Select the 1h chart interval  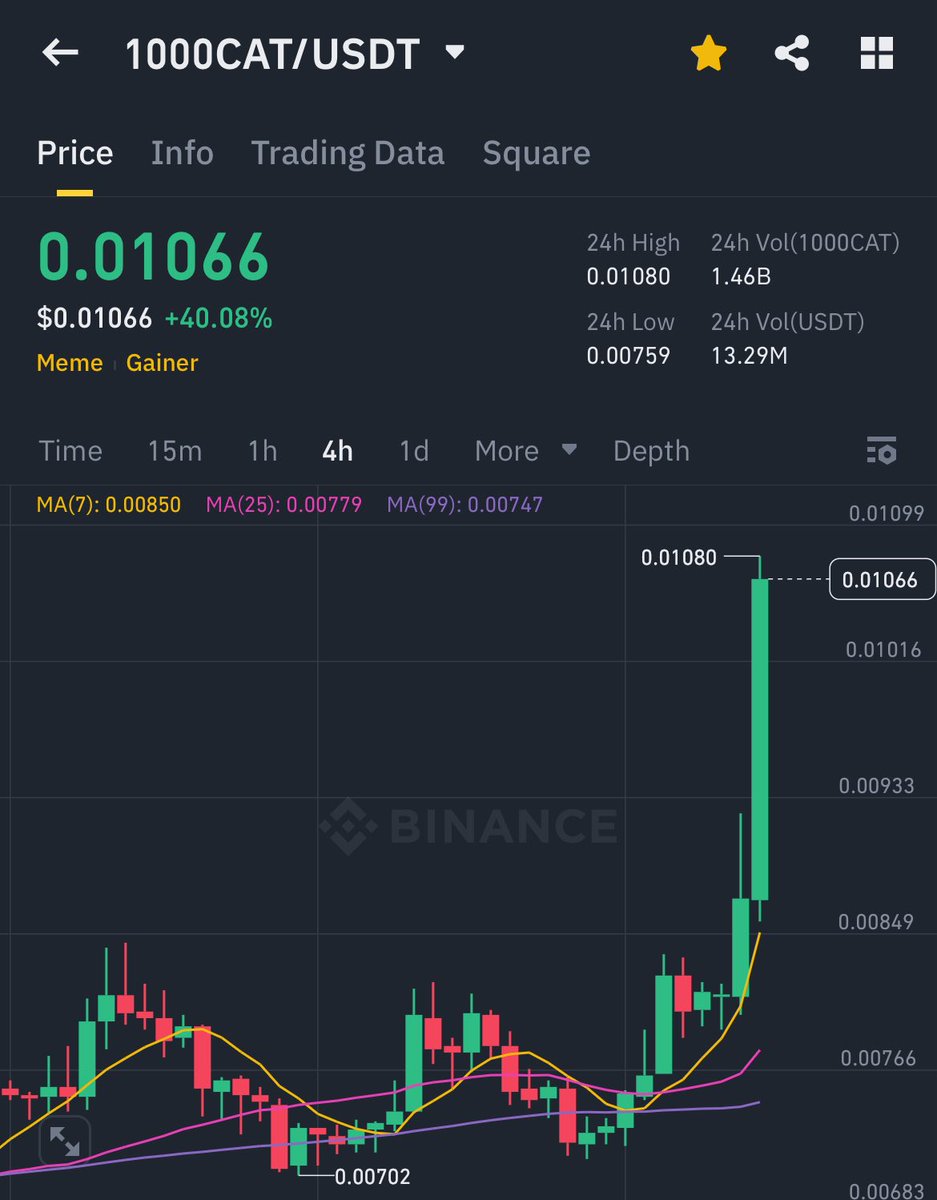pyautogui.click(x=263, y=451)
